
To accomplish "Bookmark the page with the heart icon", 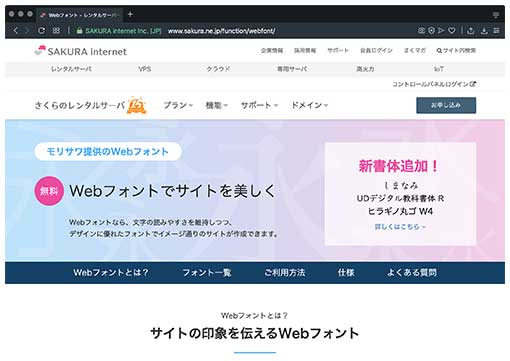I will pyautogui.click(x=452, y=31).
